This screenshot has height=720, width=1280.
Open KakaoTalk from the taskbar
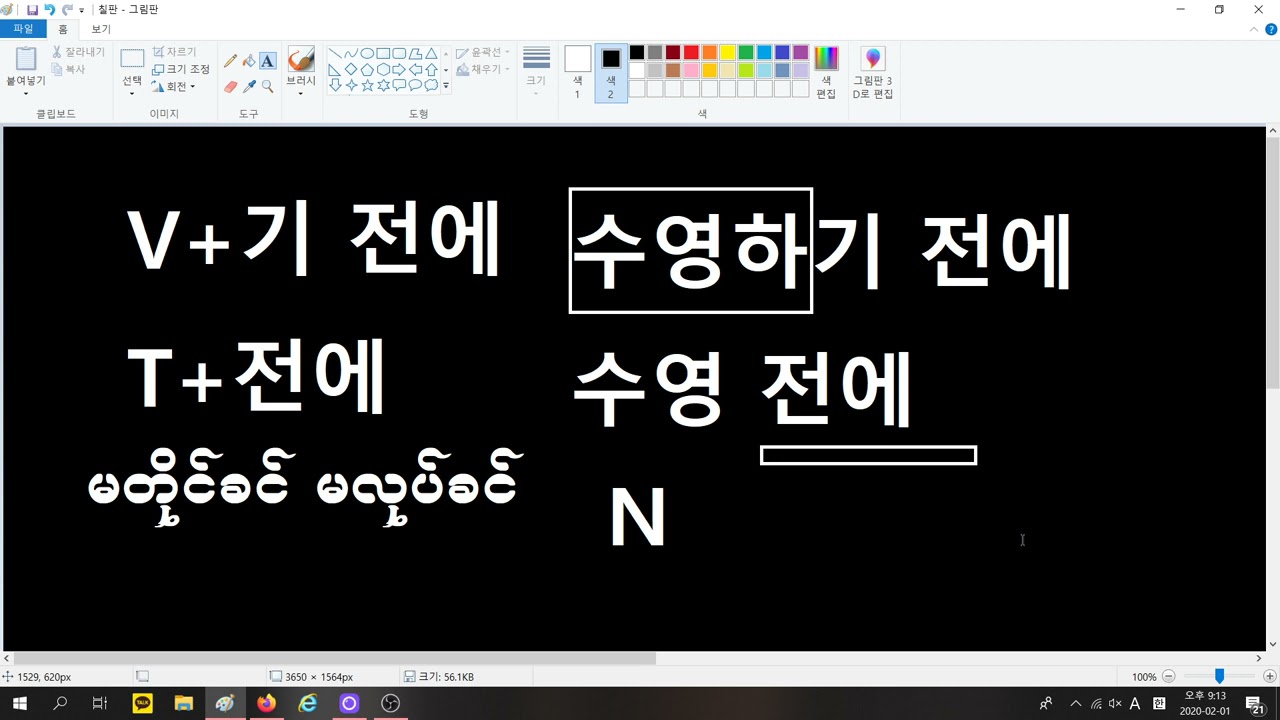(x=143, y=704)
